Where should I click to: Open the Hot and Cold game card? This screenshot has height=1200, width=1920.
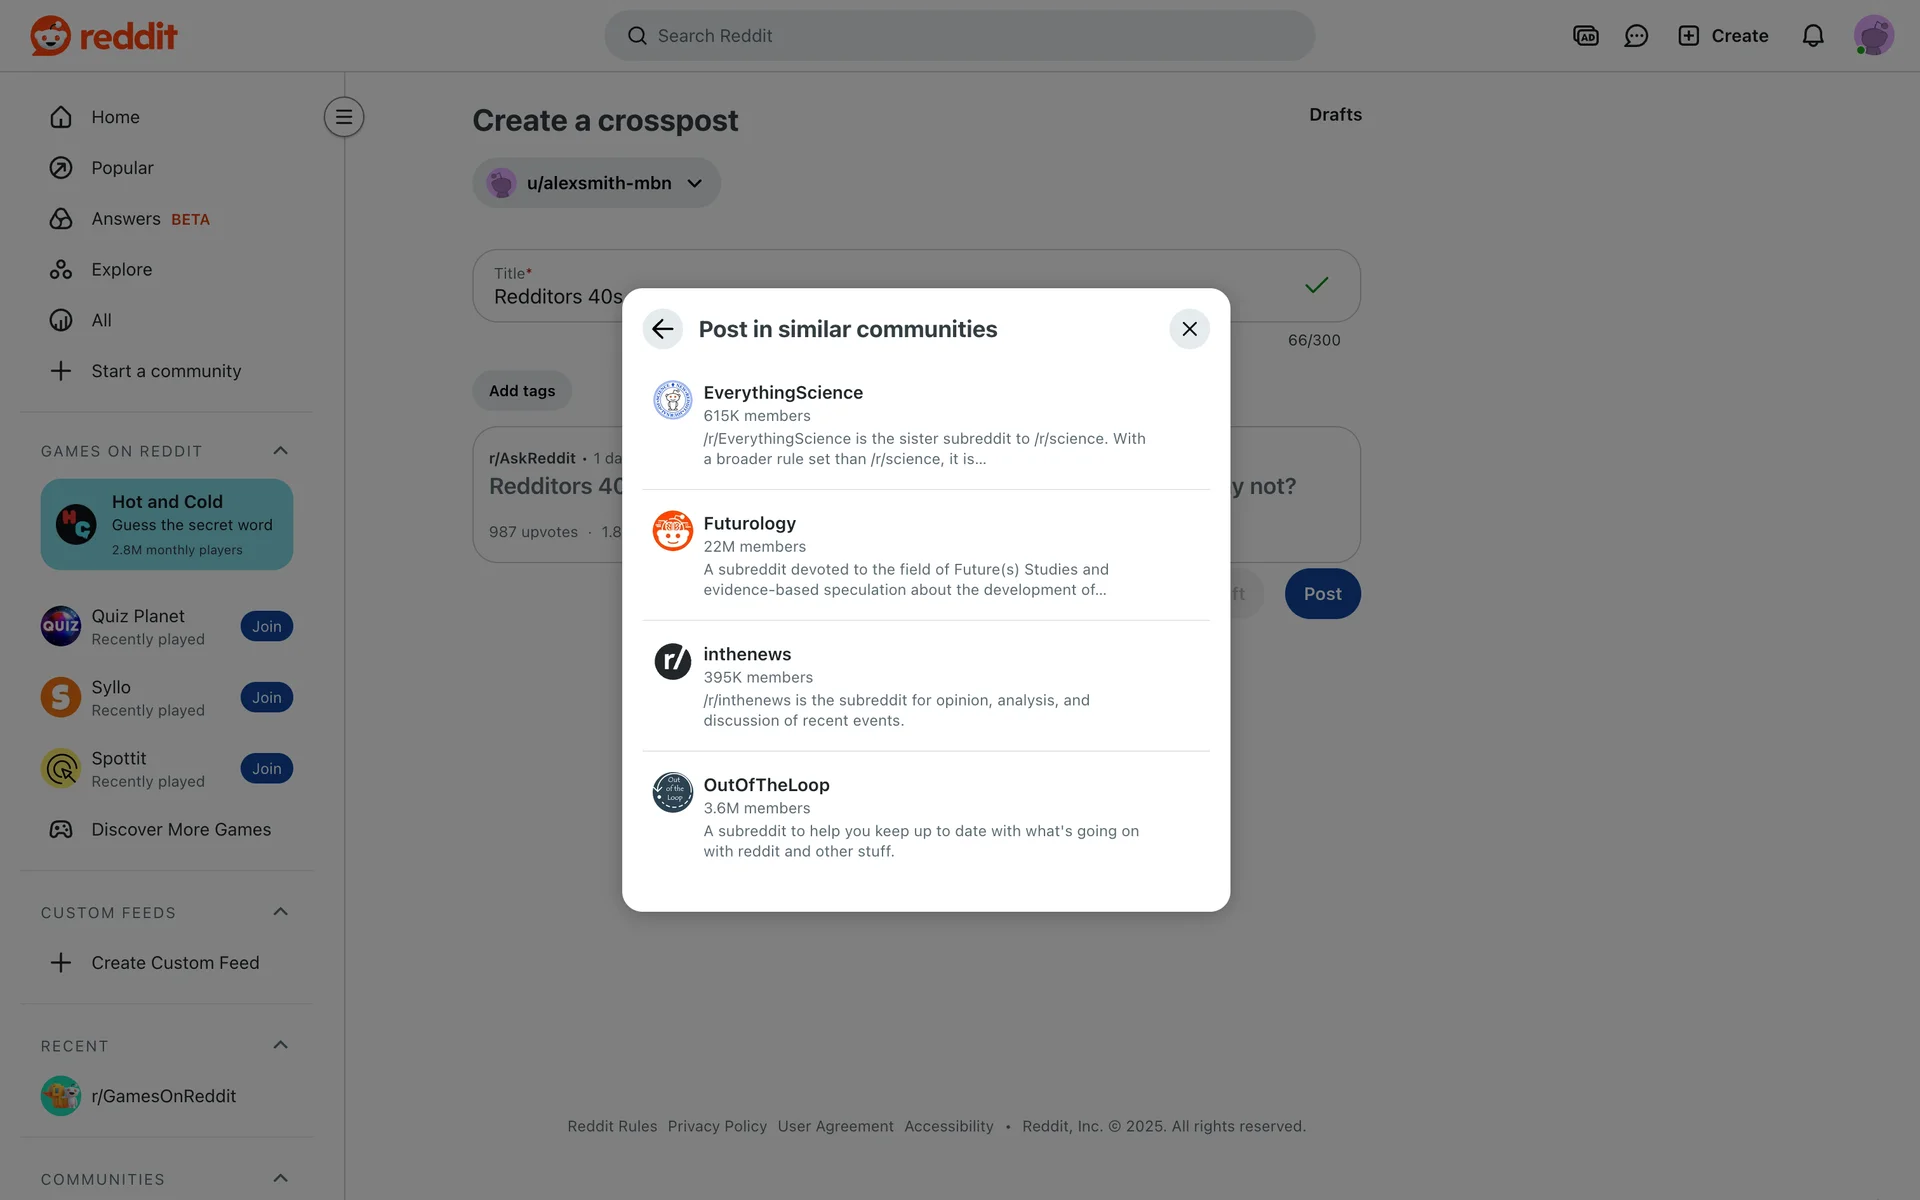167,524
